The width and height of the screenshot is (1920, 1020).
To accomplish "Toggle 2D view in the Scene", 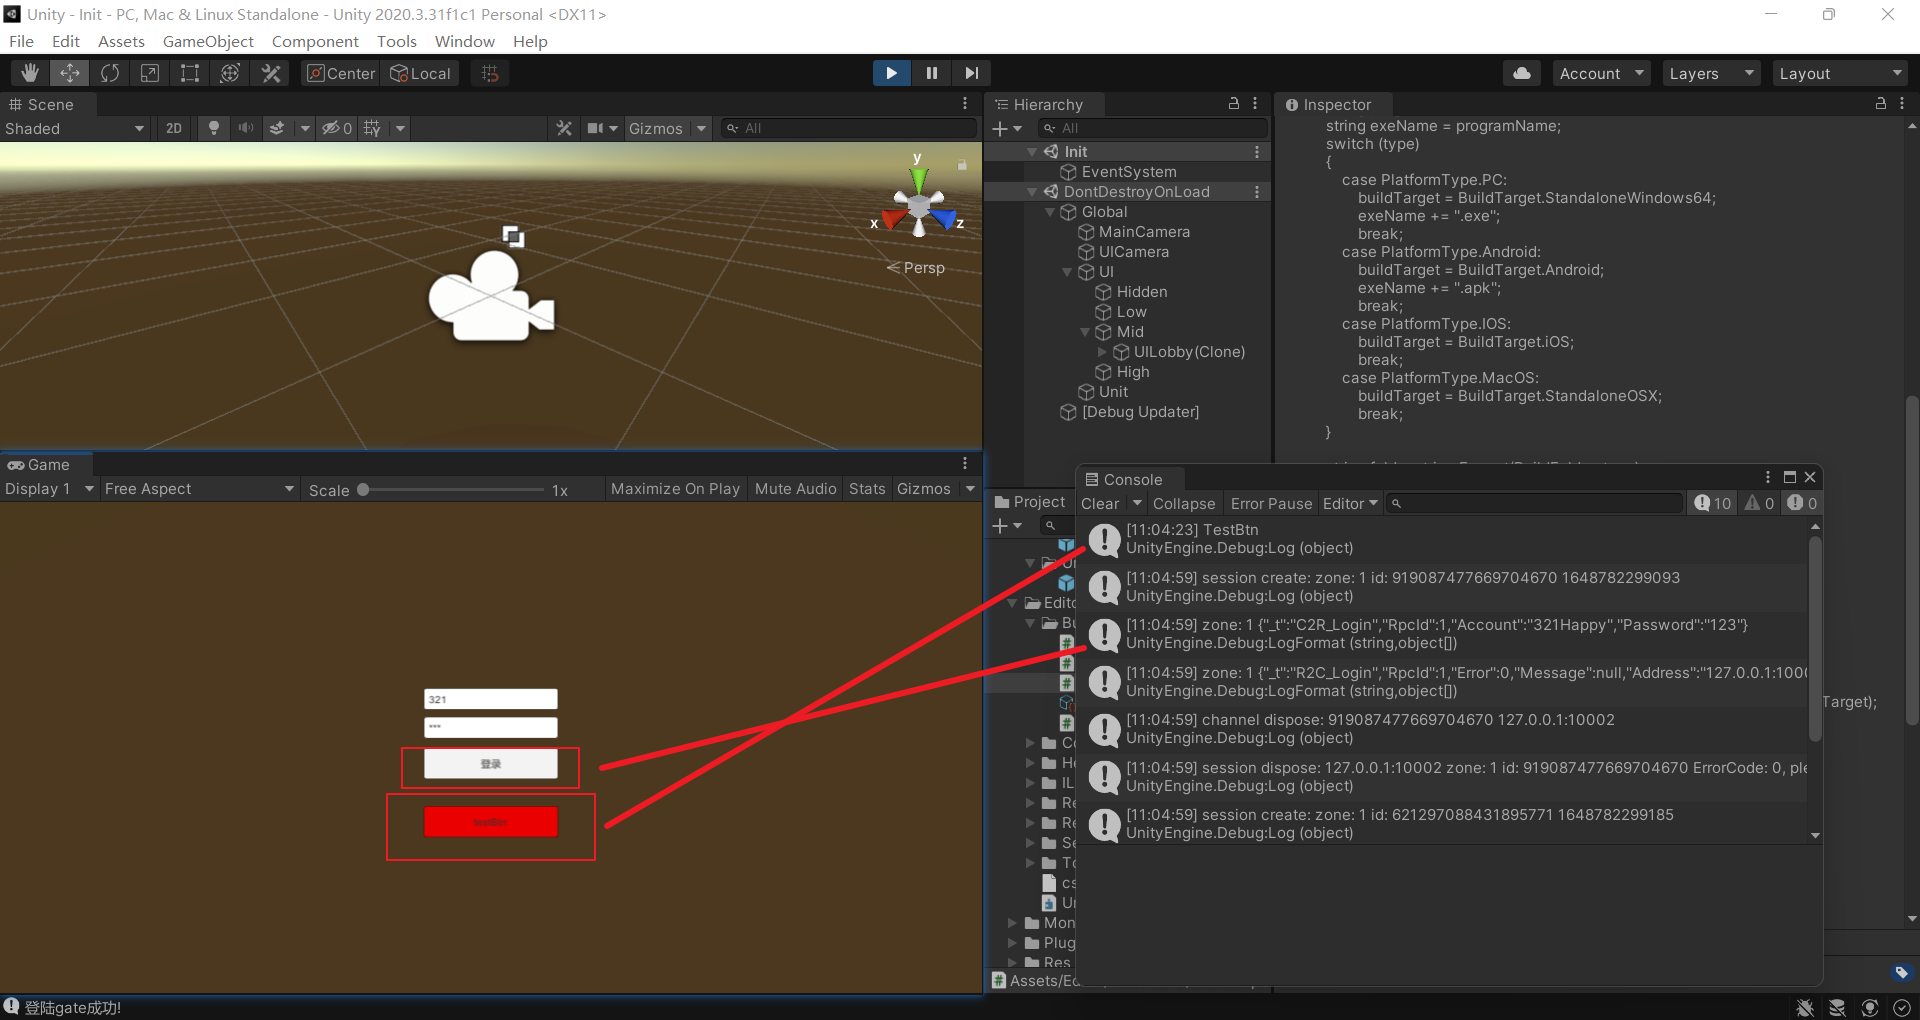I will pos(173,128).
